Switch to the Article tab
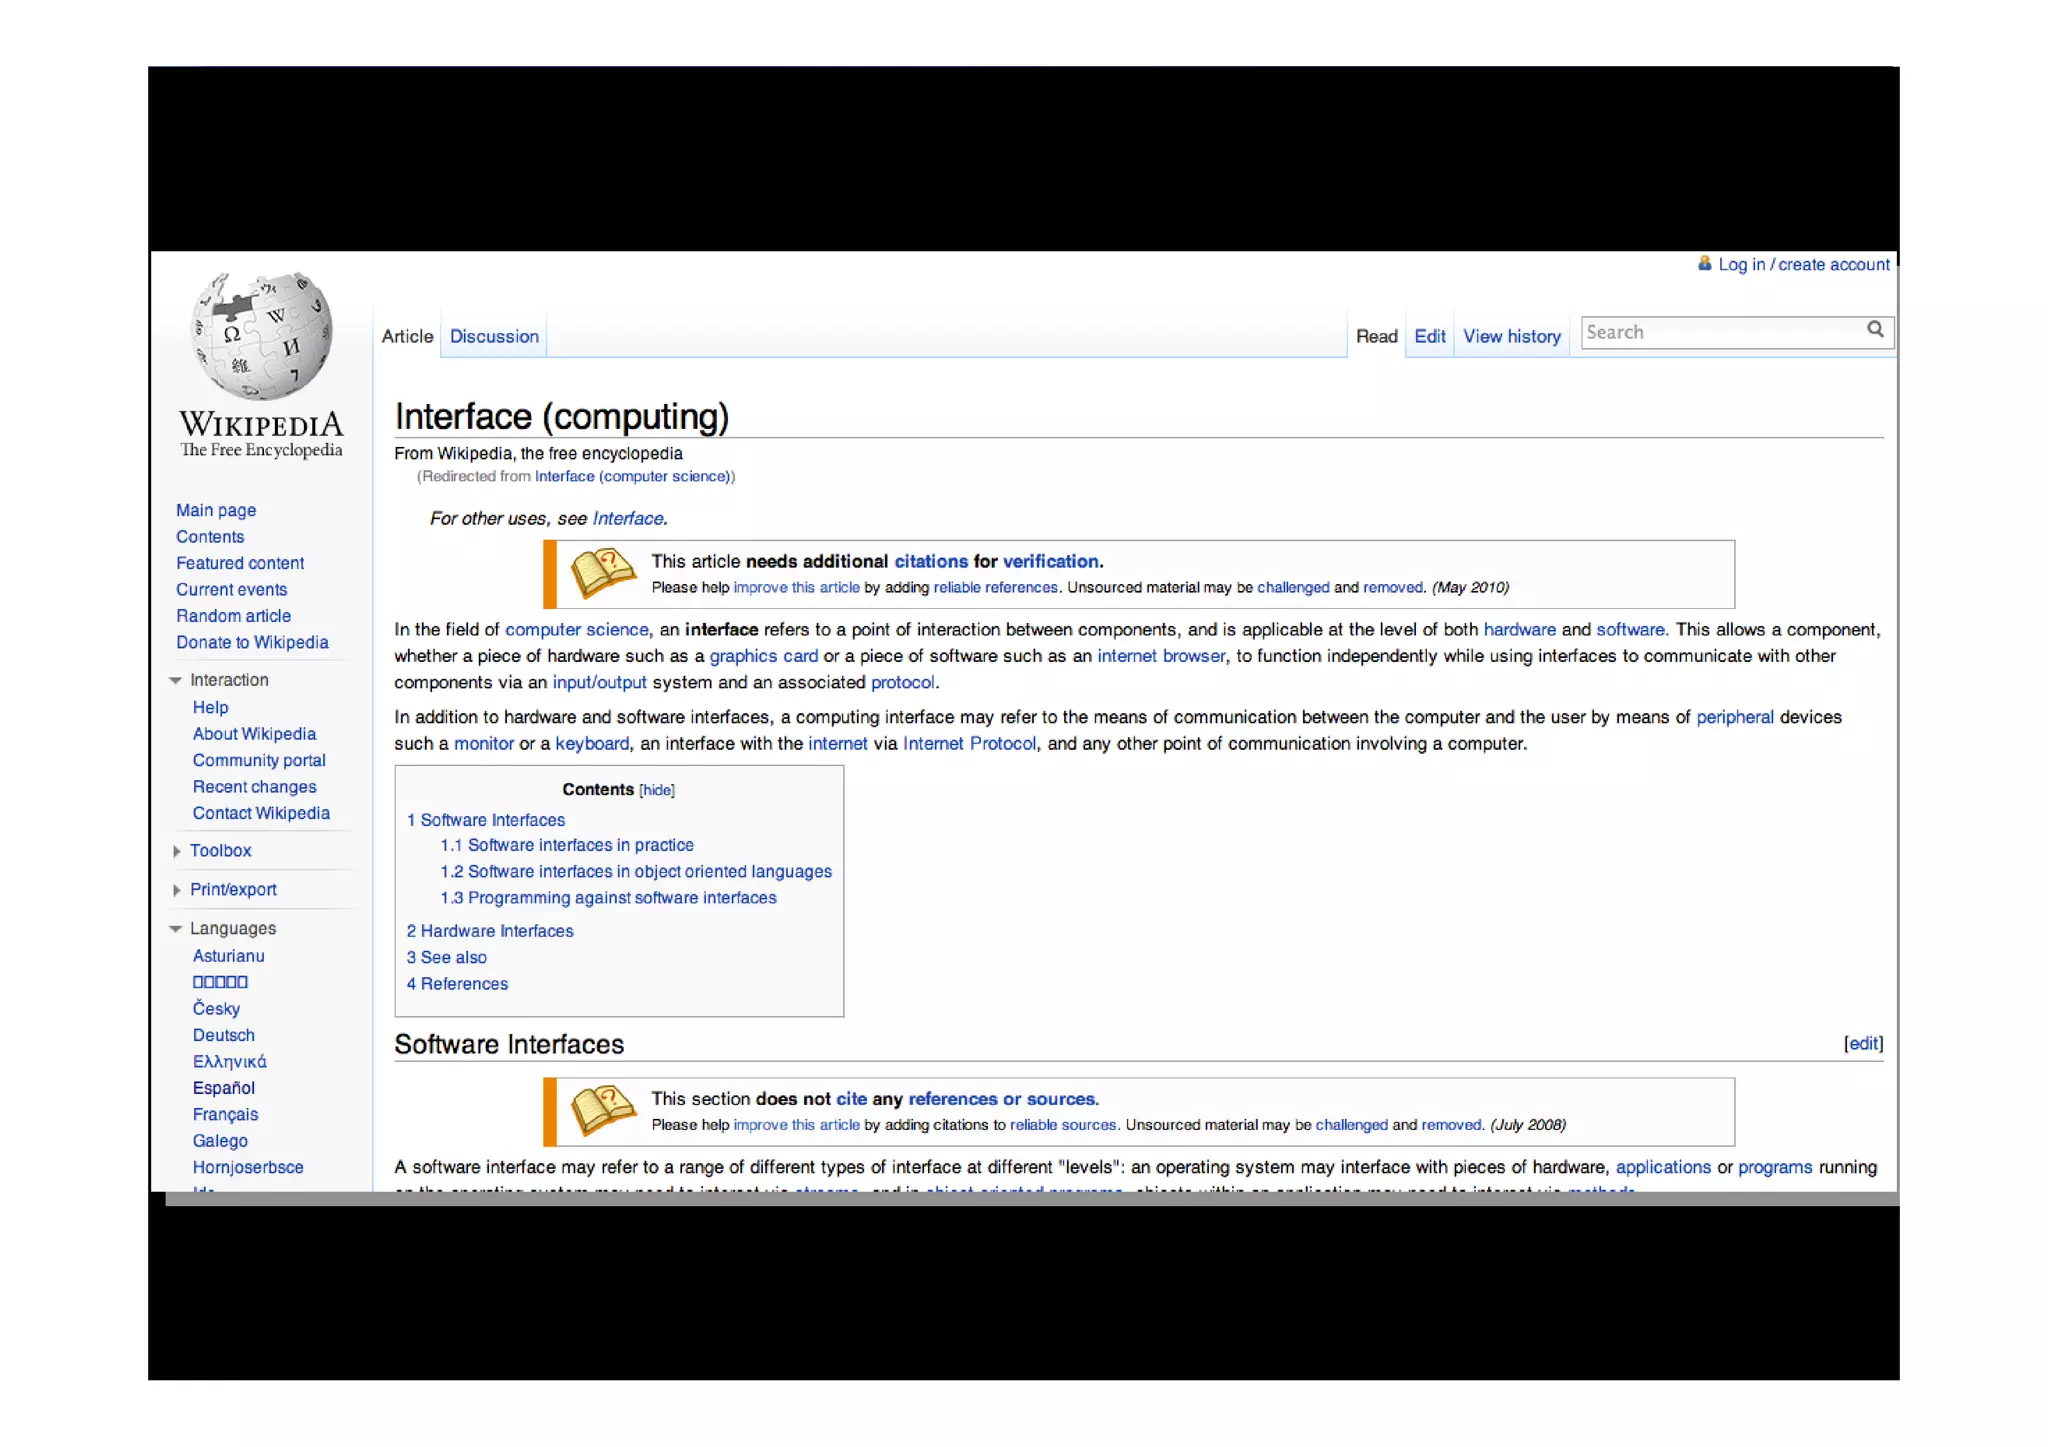Screen dimensions: 2048x1447 [407, 336]
